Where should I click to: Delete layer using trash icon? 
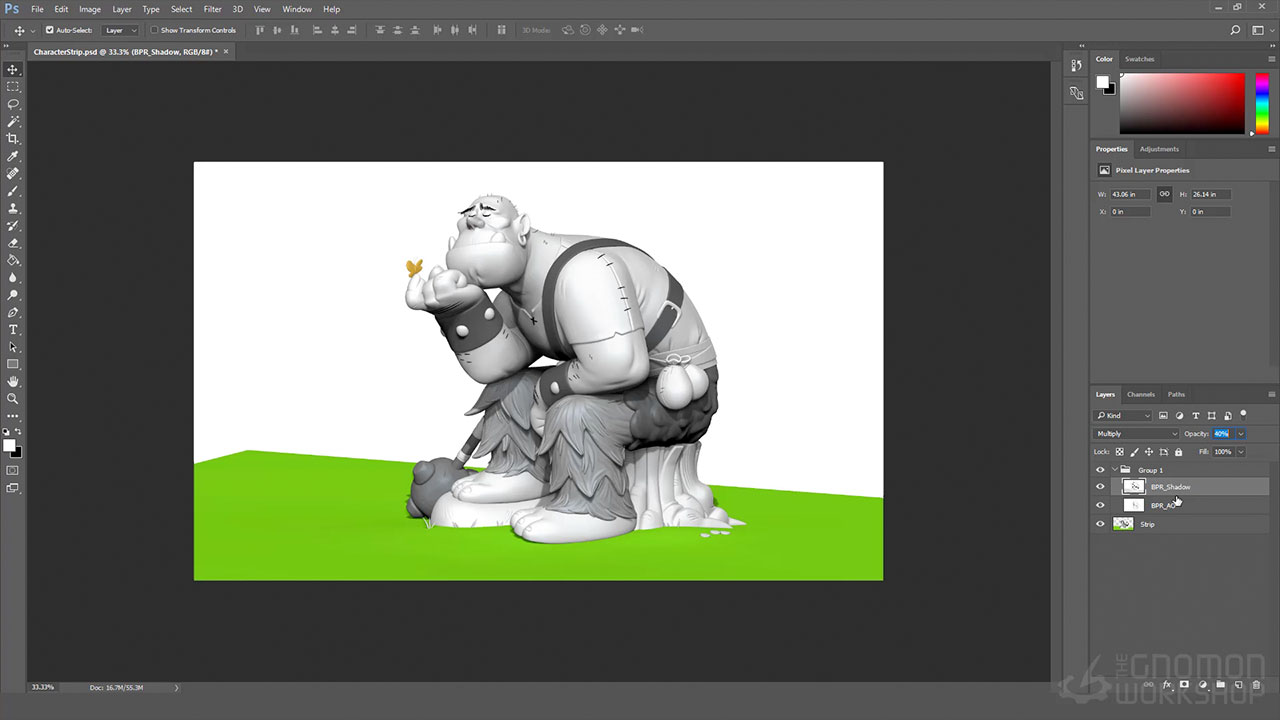1257,685
